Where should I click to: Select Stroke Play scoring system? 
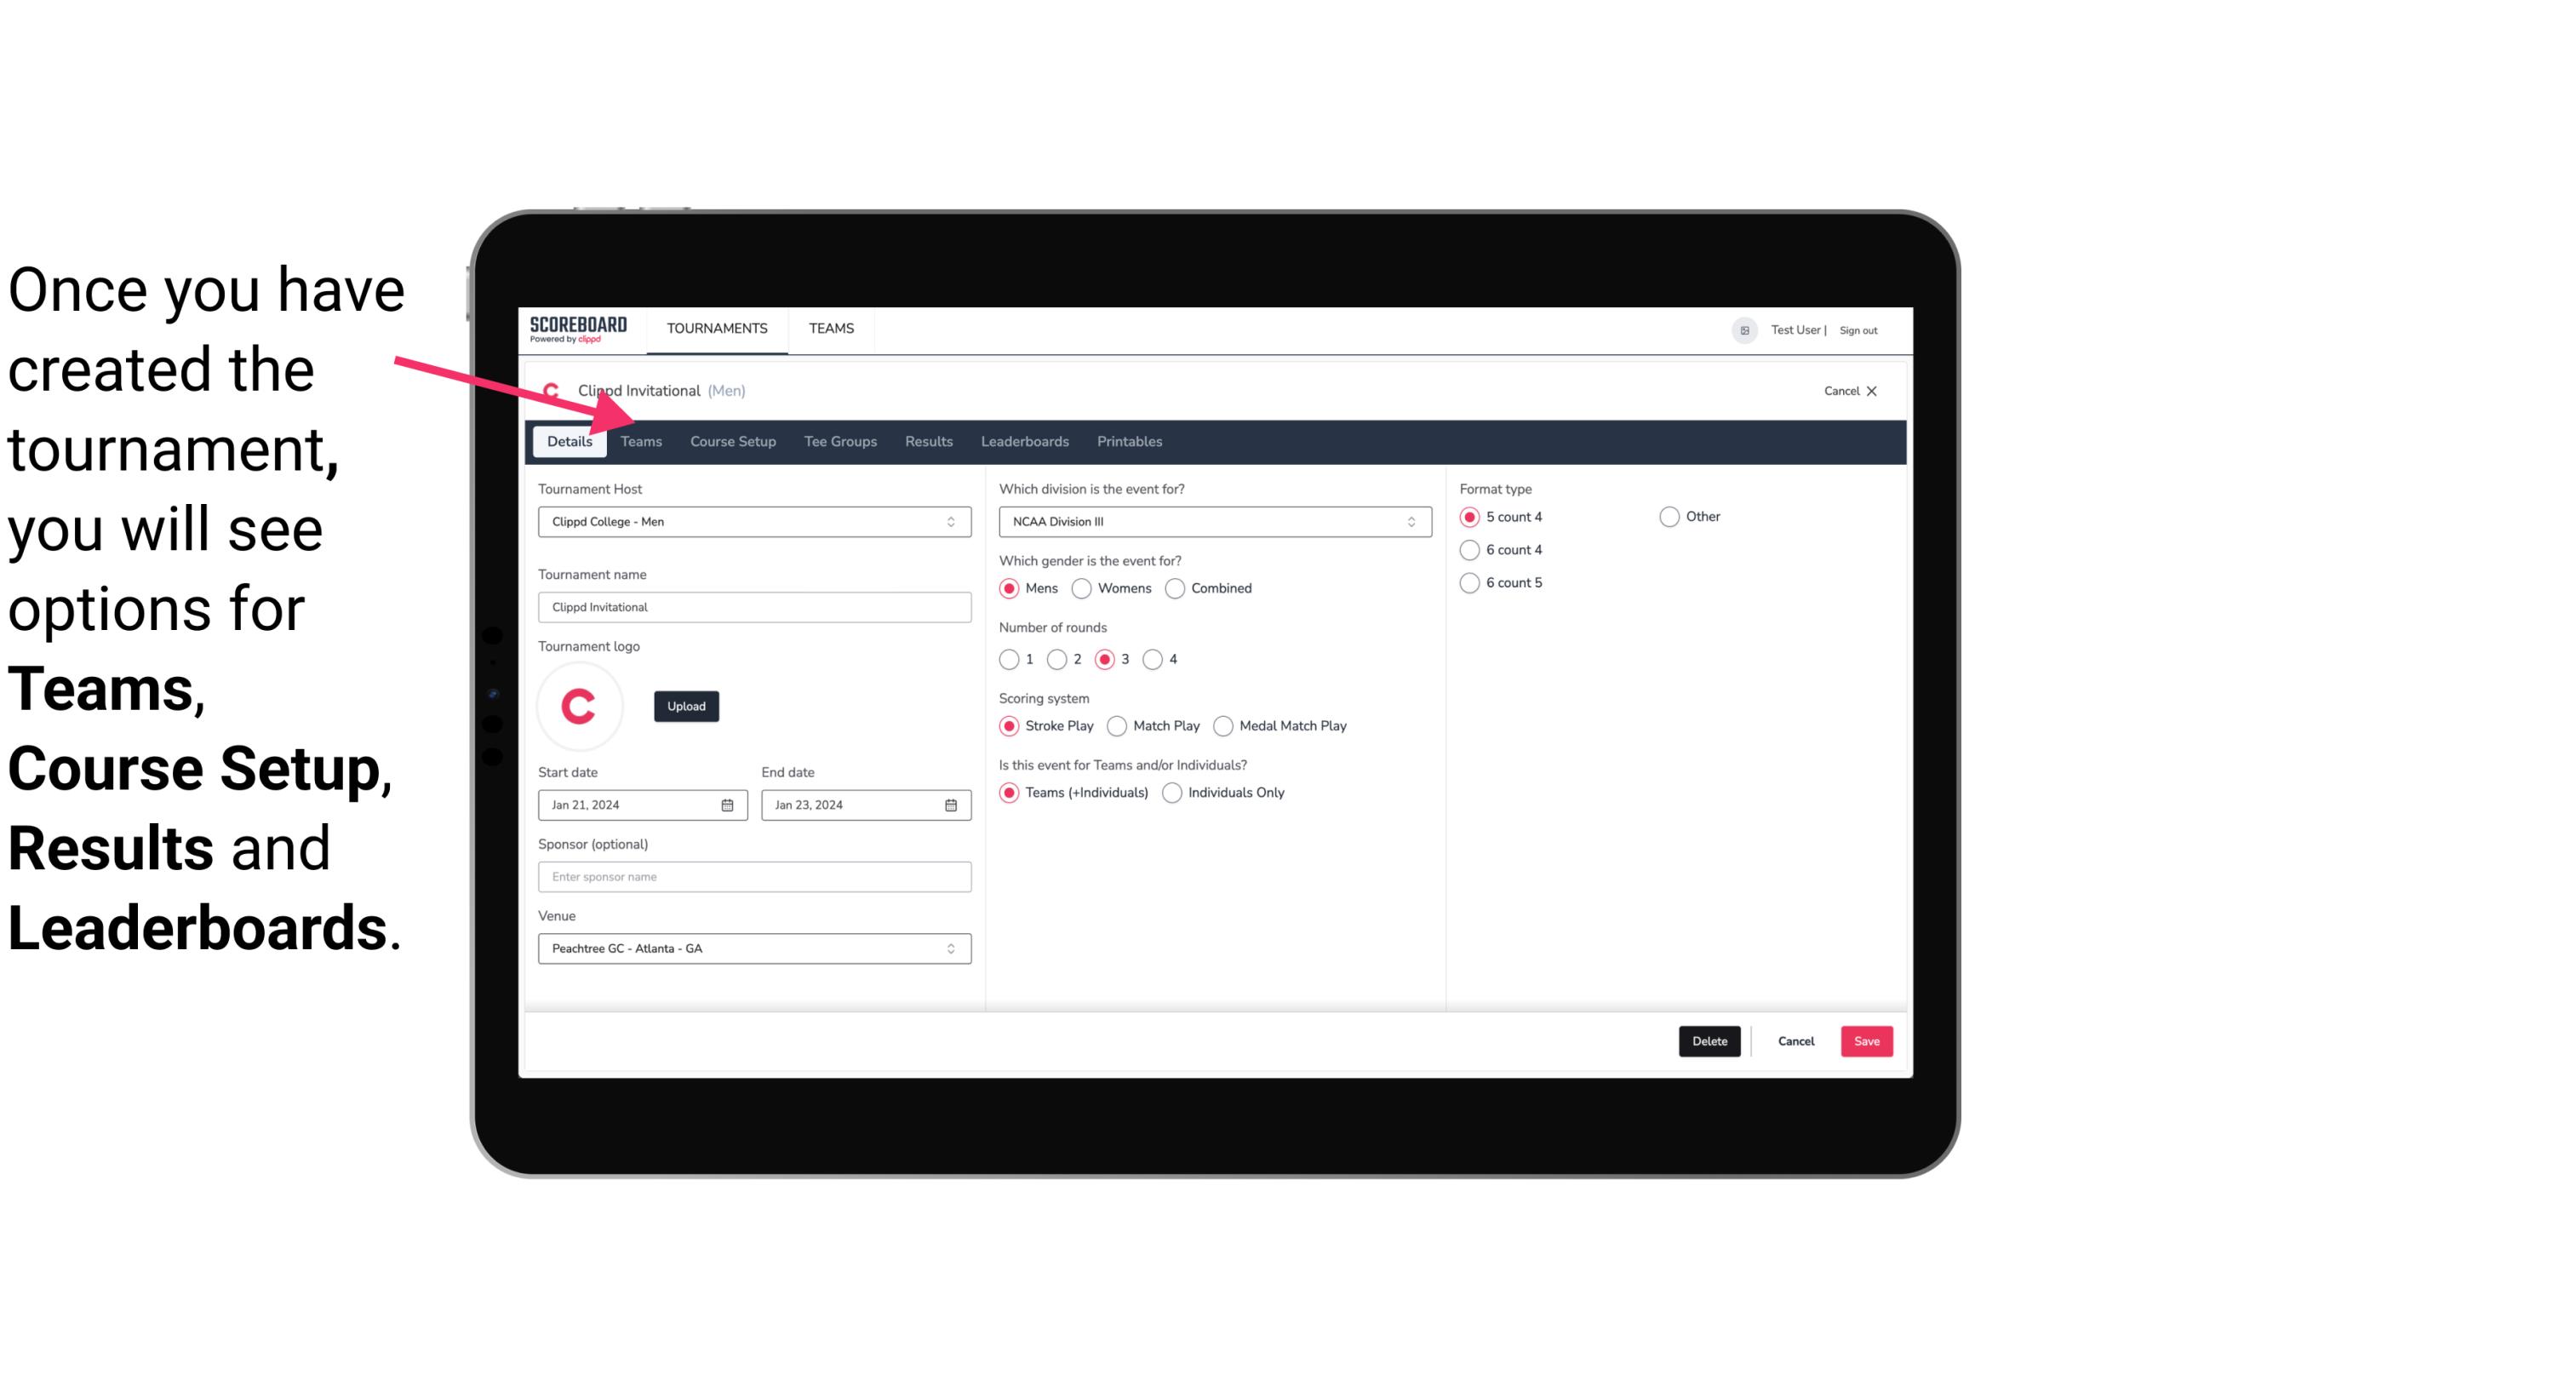(1008, 725)
